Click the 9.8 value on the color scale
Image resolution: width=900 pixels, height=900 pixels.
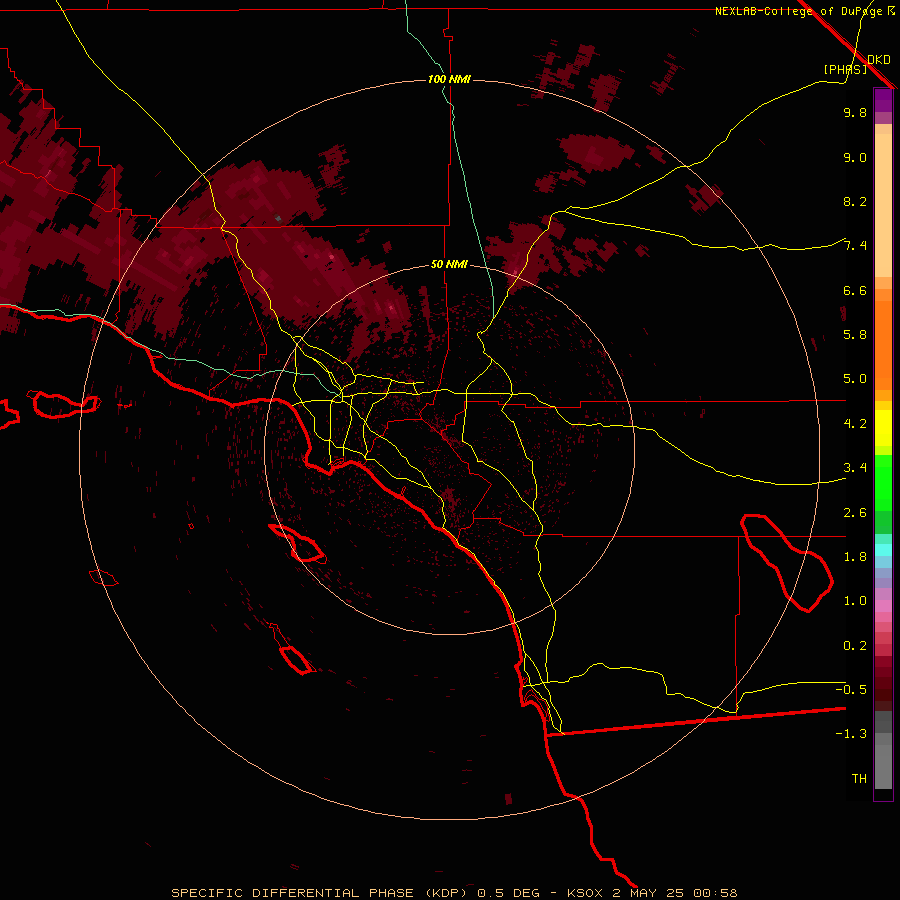click(855, 112)
